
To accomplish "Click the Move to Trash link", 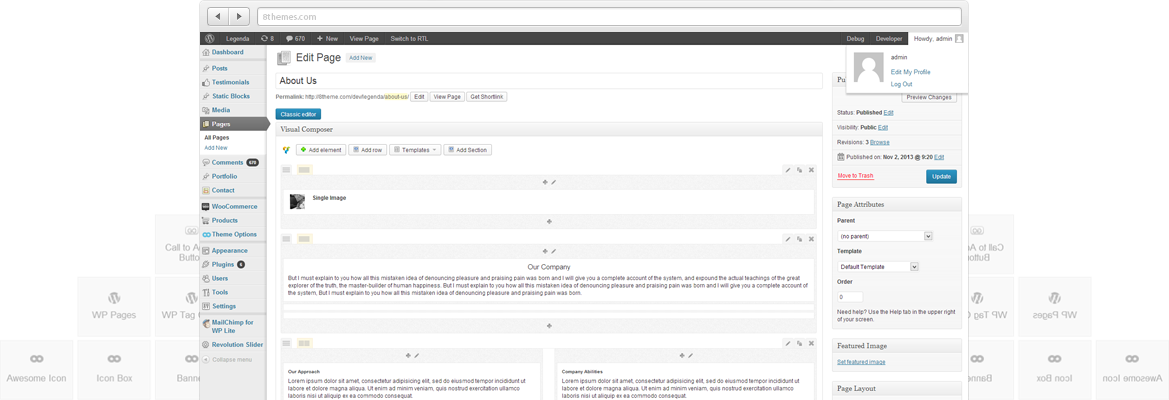I will [x=855, y=175].
